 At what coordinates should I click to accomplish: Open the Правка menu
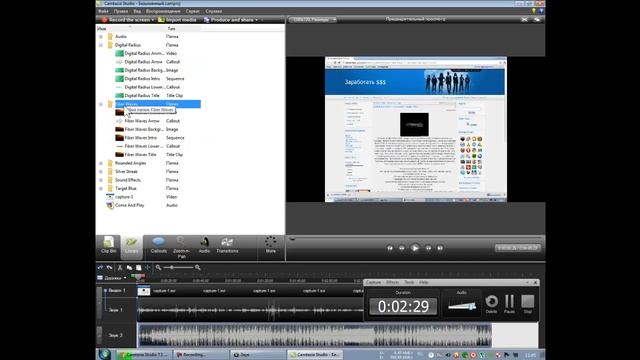click(x=121, y=11)
